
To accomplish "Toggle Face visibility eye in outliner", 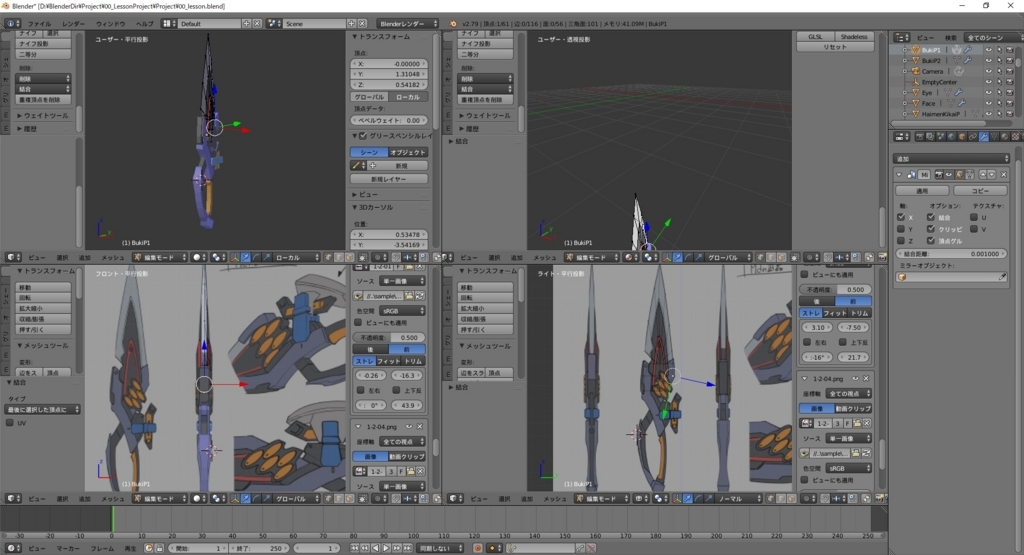I will [989, 103].
